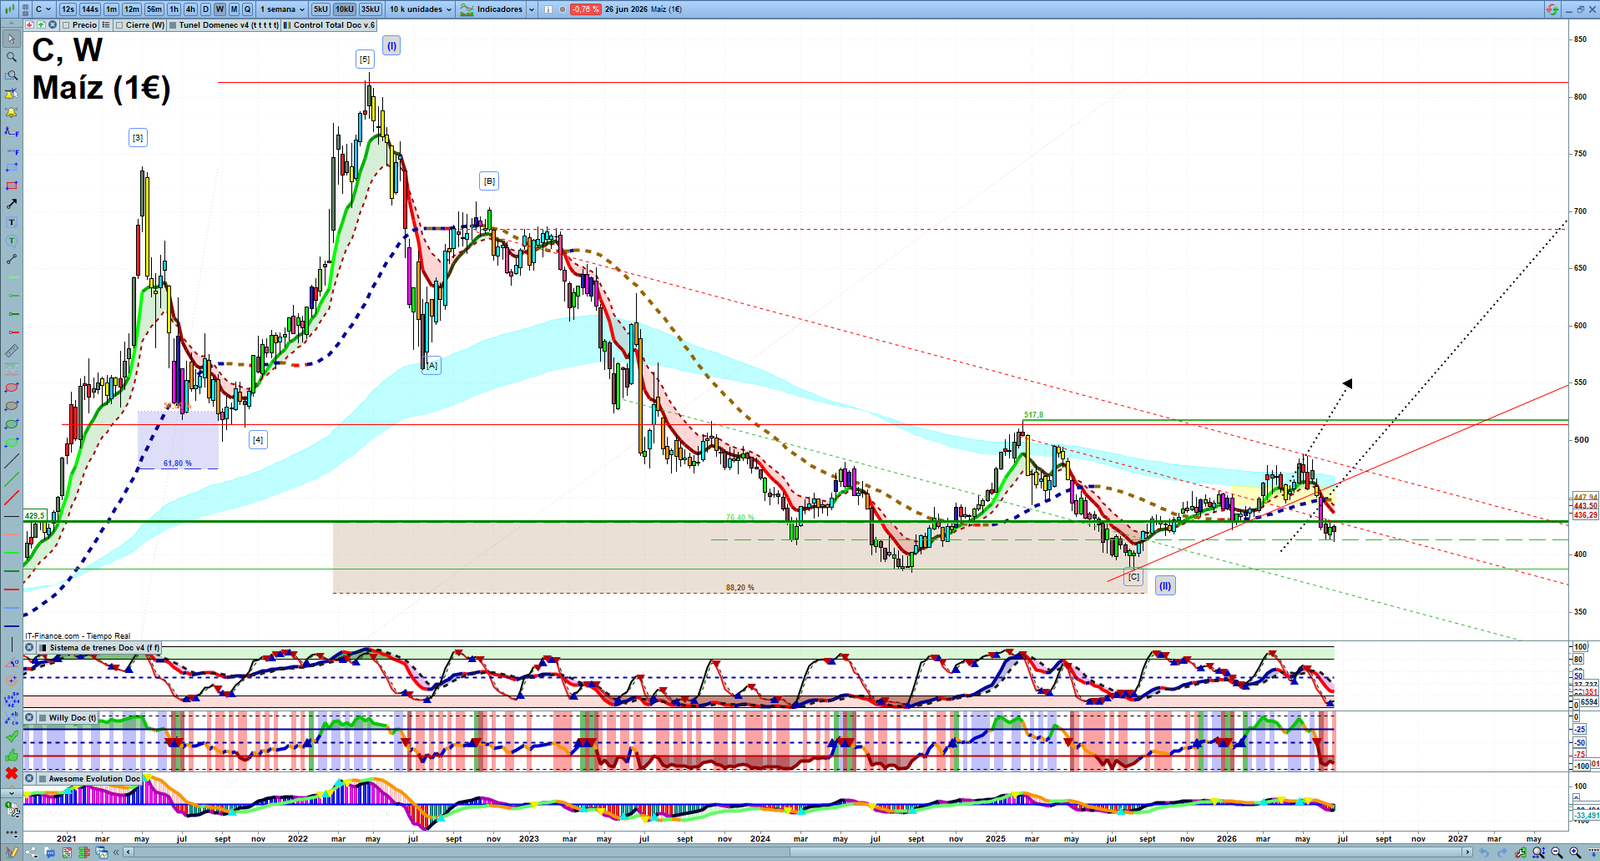Select the cursor pointer tool
Viewport: 1600px width, 861px height.
11,39
